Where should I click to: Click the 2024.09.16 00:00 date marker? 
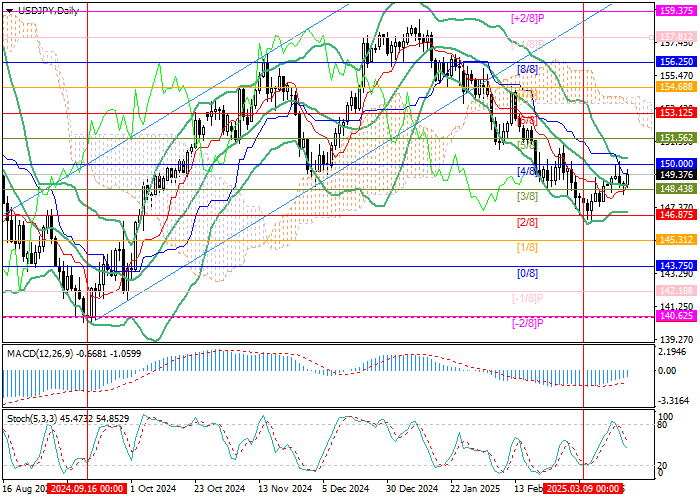[87, 491]
